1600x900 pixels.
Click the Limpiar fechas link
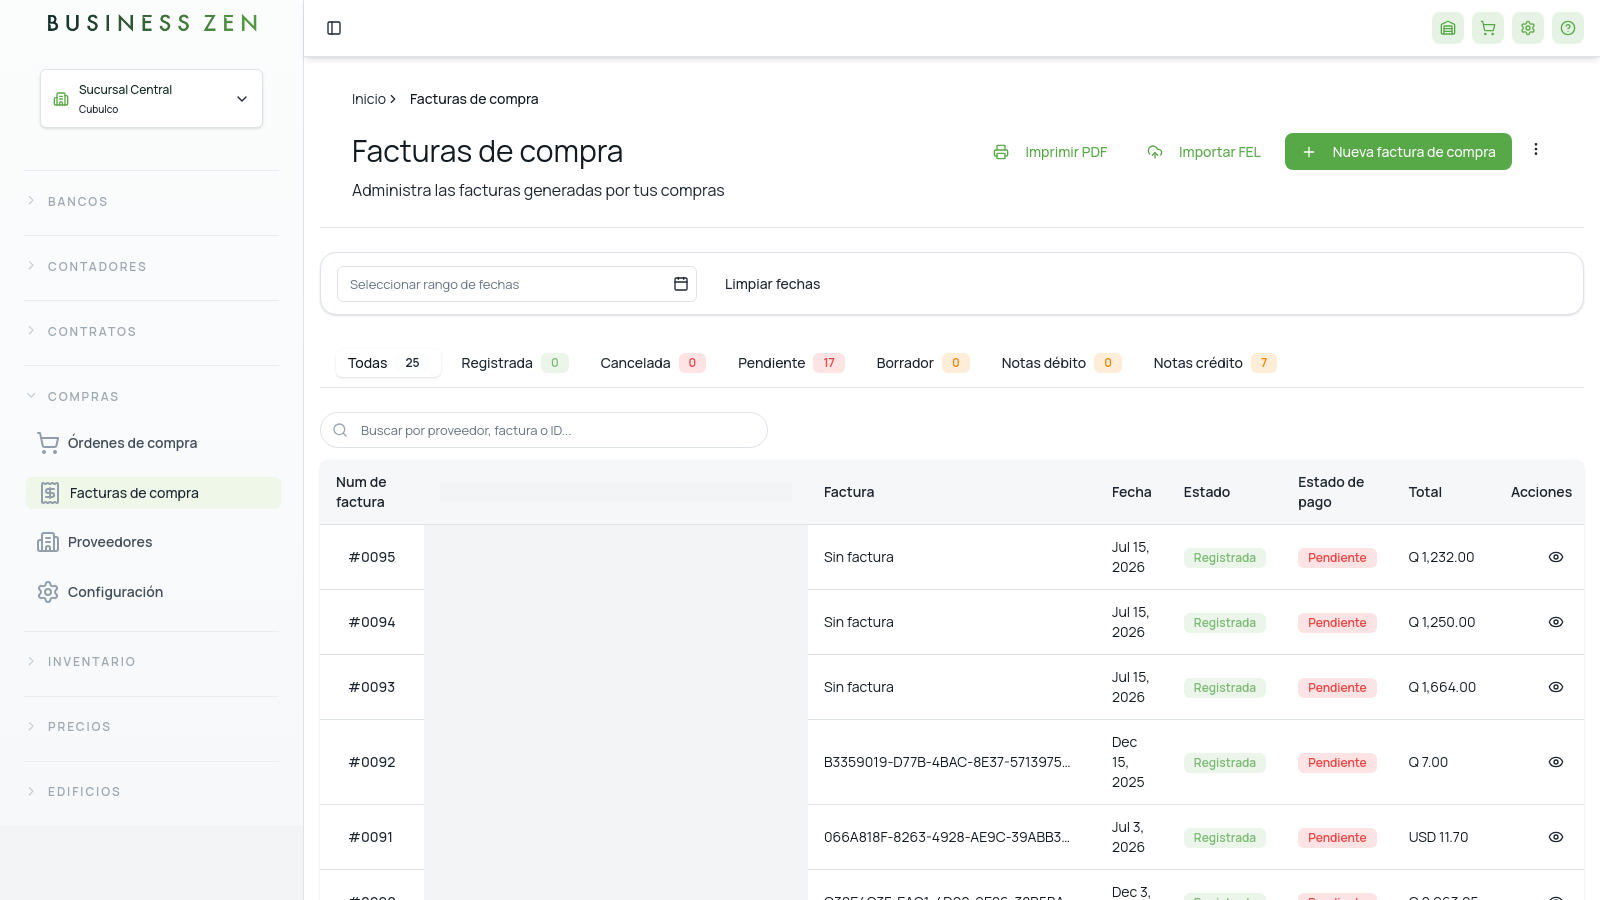pyautogui.click(x=772, y=284)
